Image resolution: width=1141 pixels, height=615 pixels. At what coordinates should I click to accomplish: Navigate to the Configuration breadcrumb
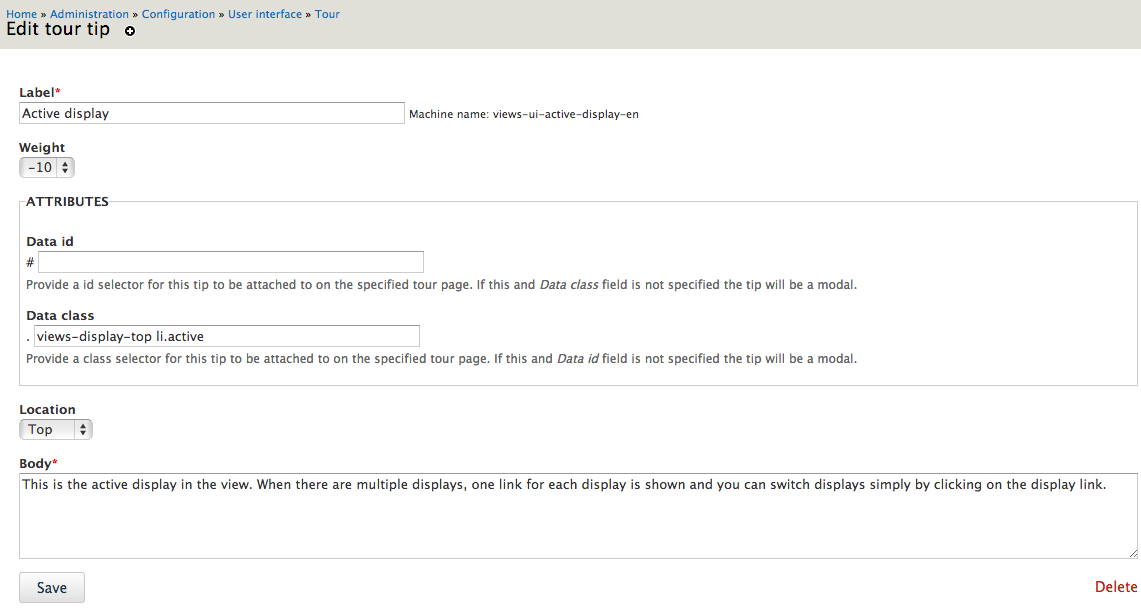tap(178, 14)
